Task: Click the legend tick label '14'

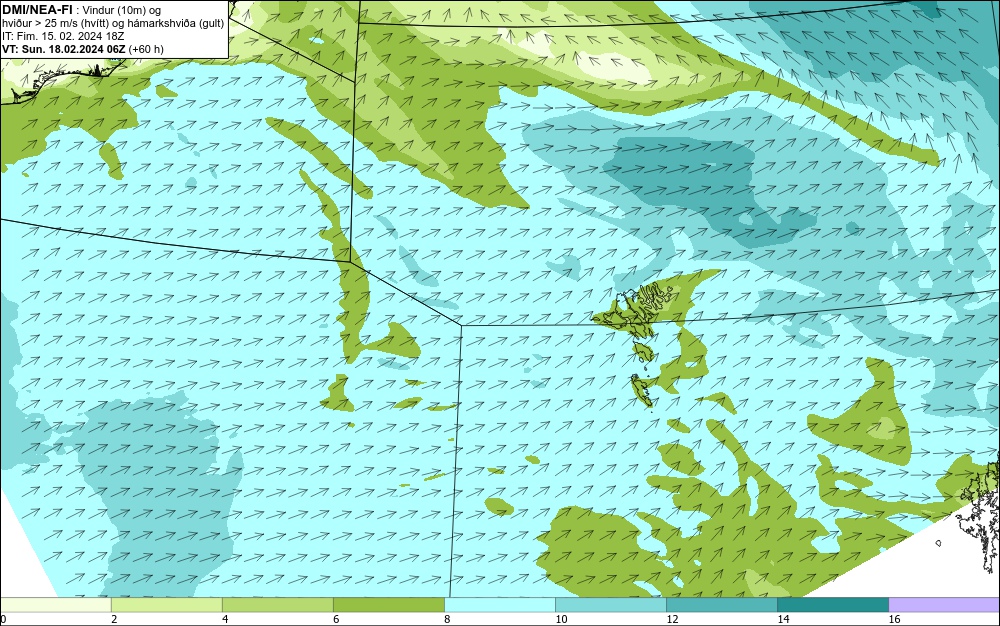Action: coord(783,619)
